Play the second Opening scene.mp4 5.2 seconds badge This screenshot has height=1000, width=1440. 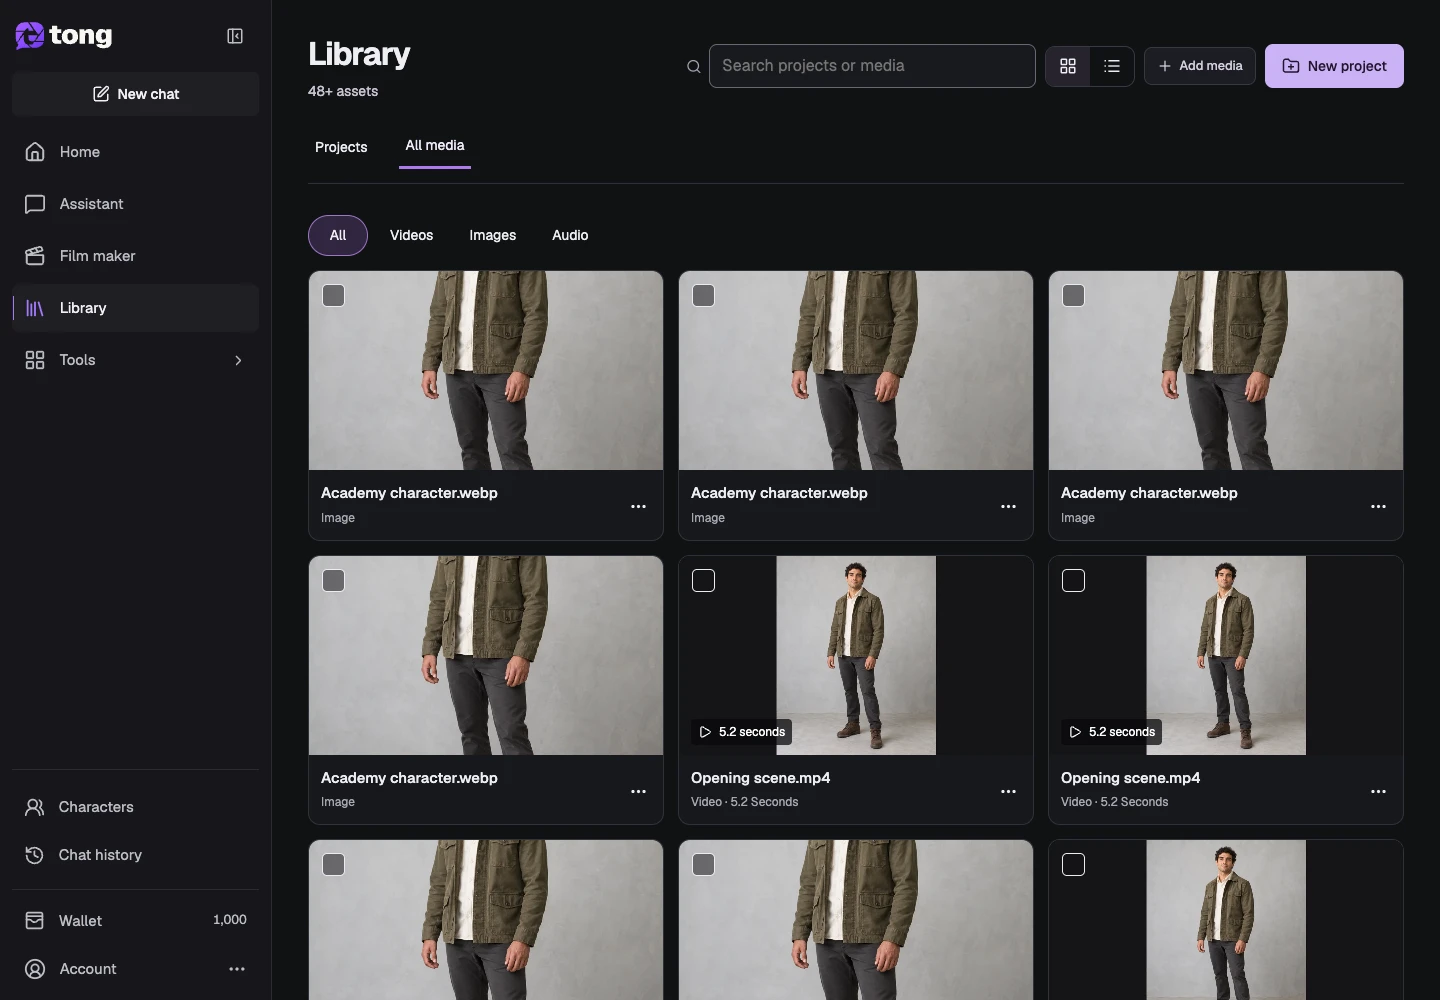[1112, 732]
